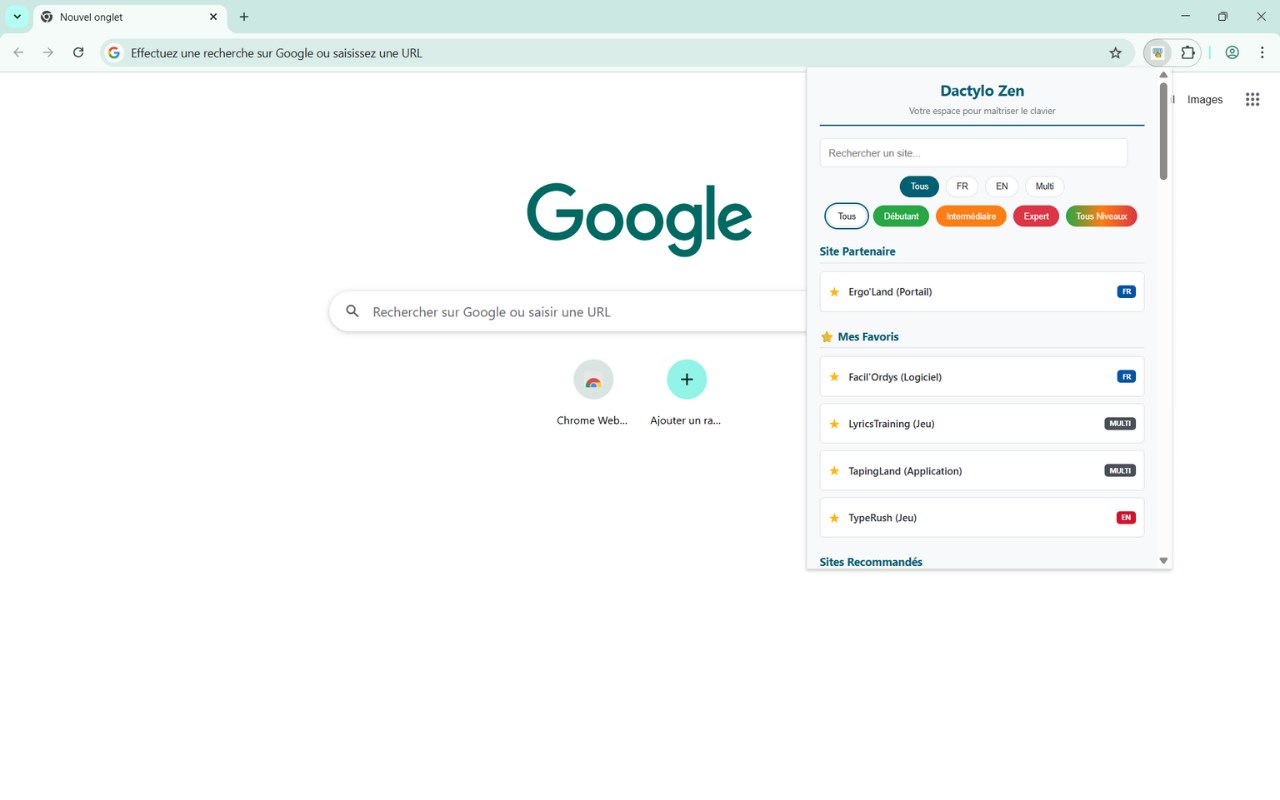
Task: Toggle favorite star for TapingLand (Application)
Action: coord(834,471)
